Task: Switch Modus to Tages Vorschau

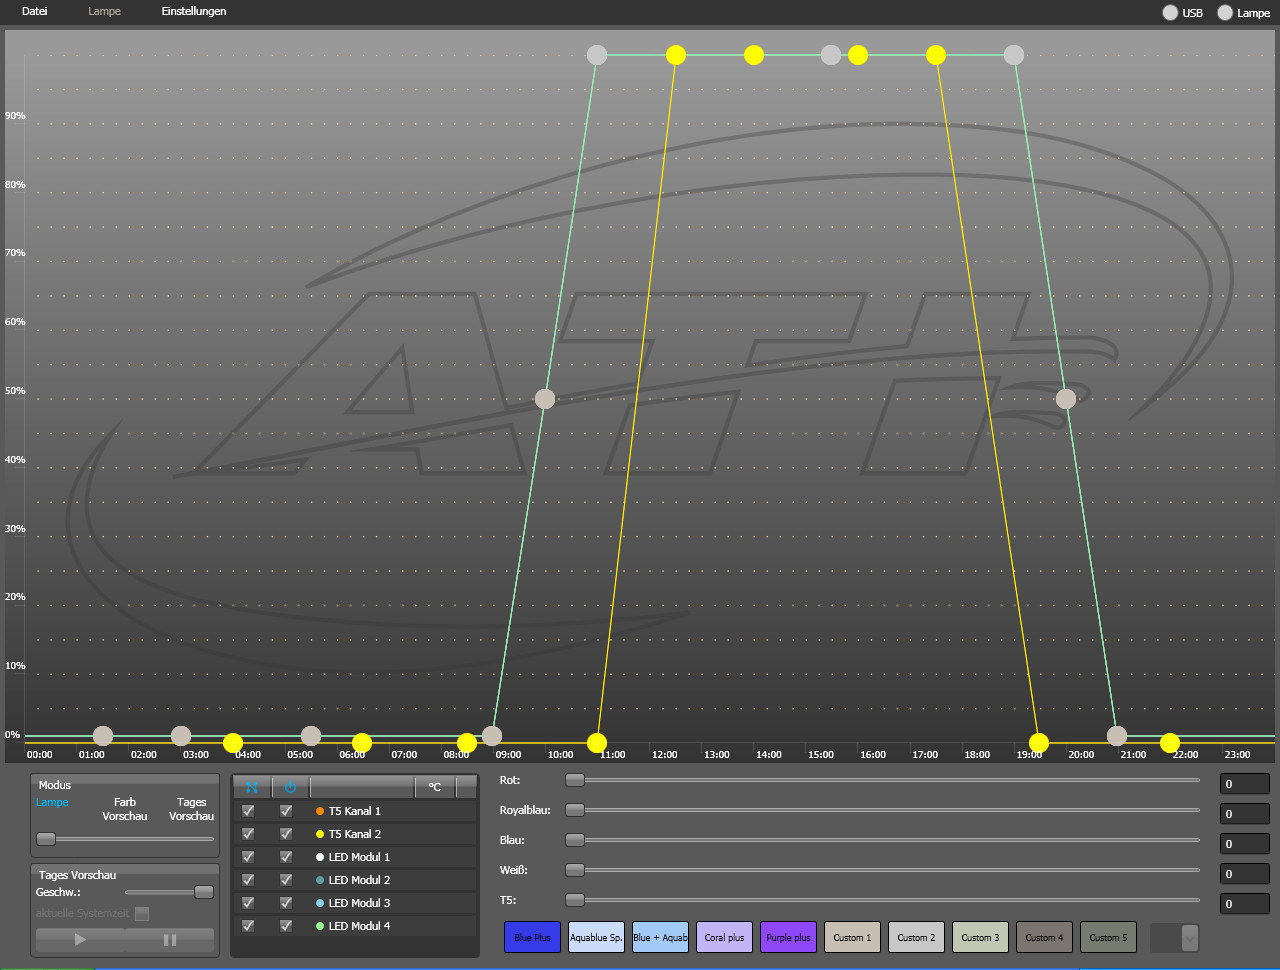Action: 192,809
